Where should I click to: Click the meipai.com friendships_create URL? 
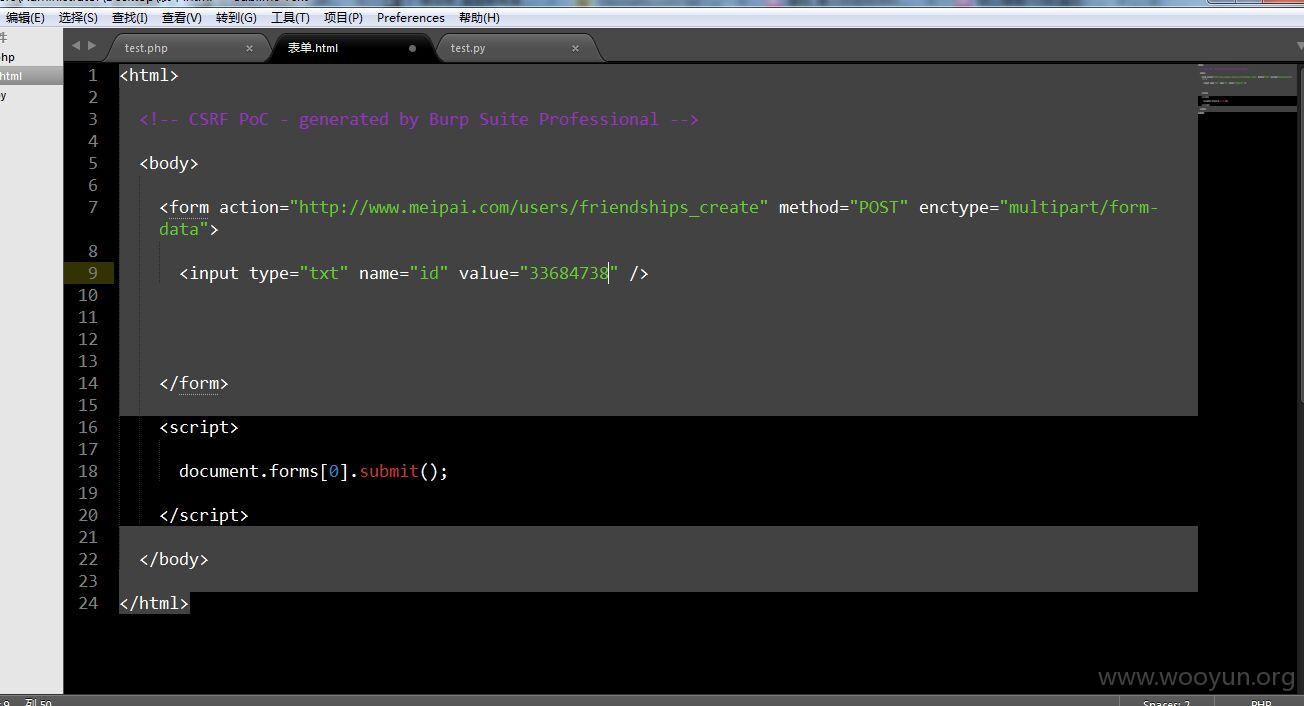[529, 207]
